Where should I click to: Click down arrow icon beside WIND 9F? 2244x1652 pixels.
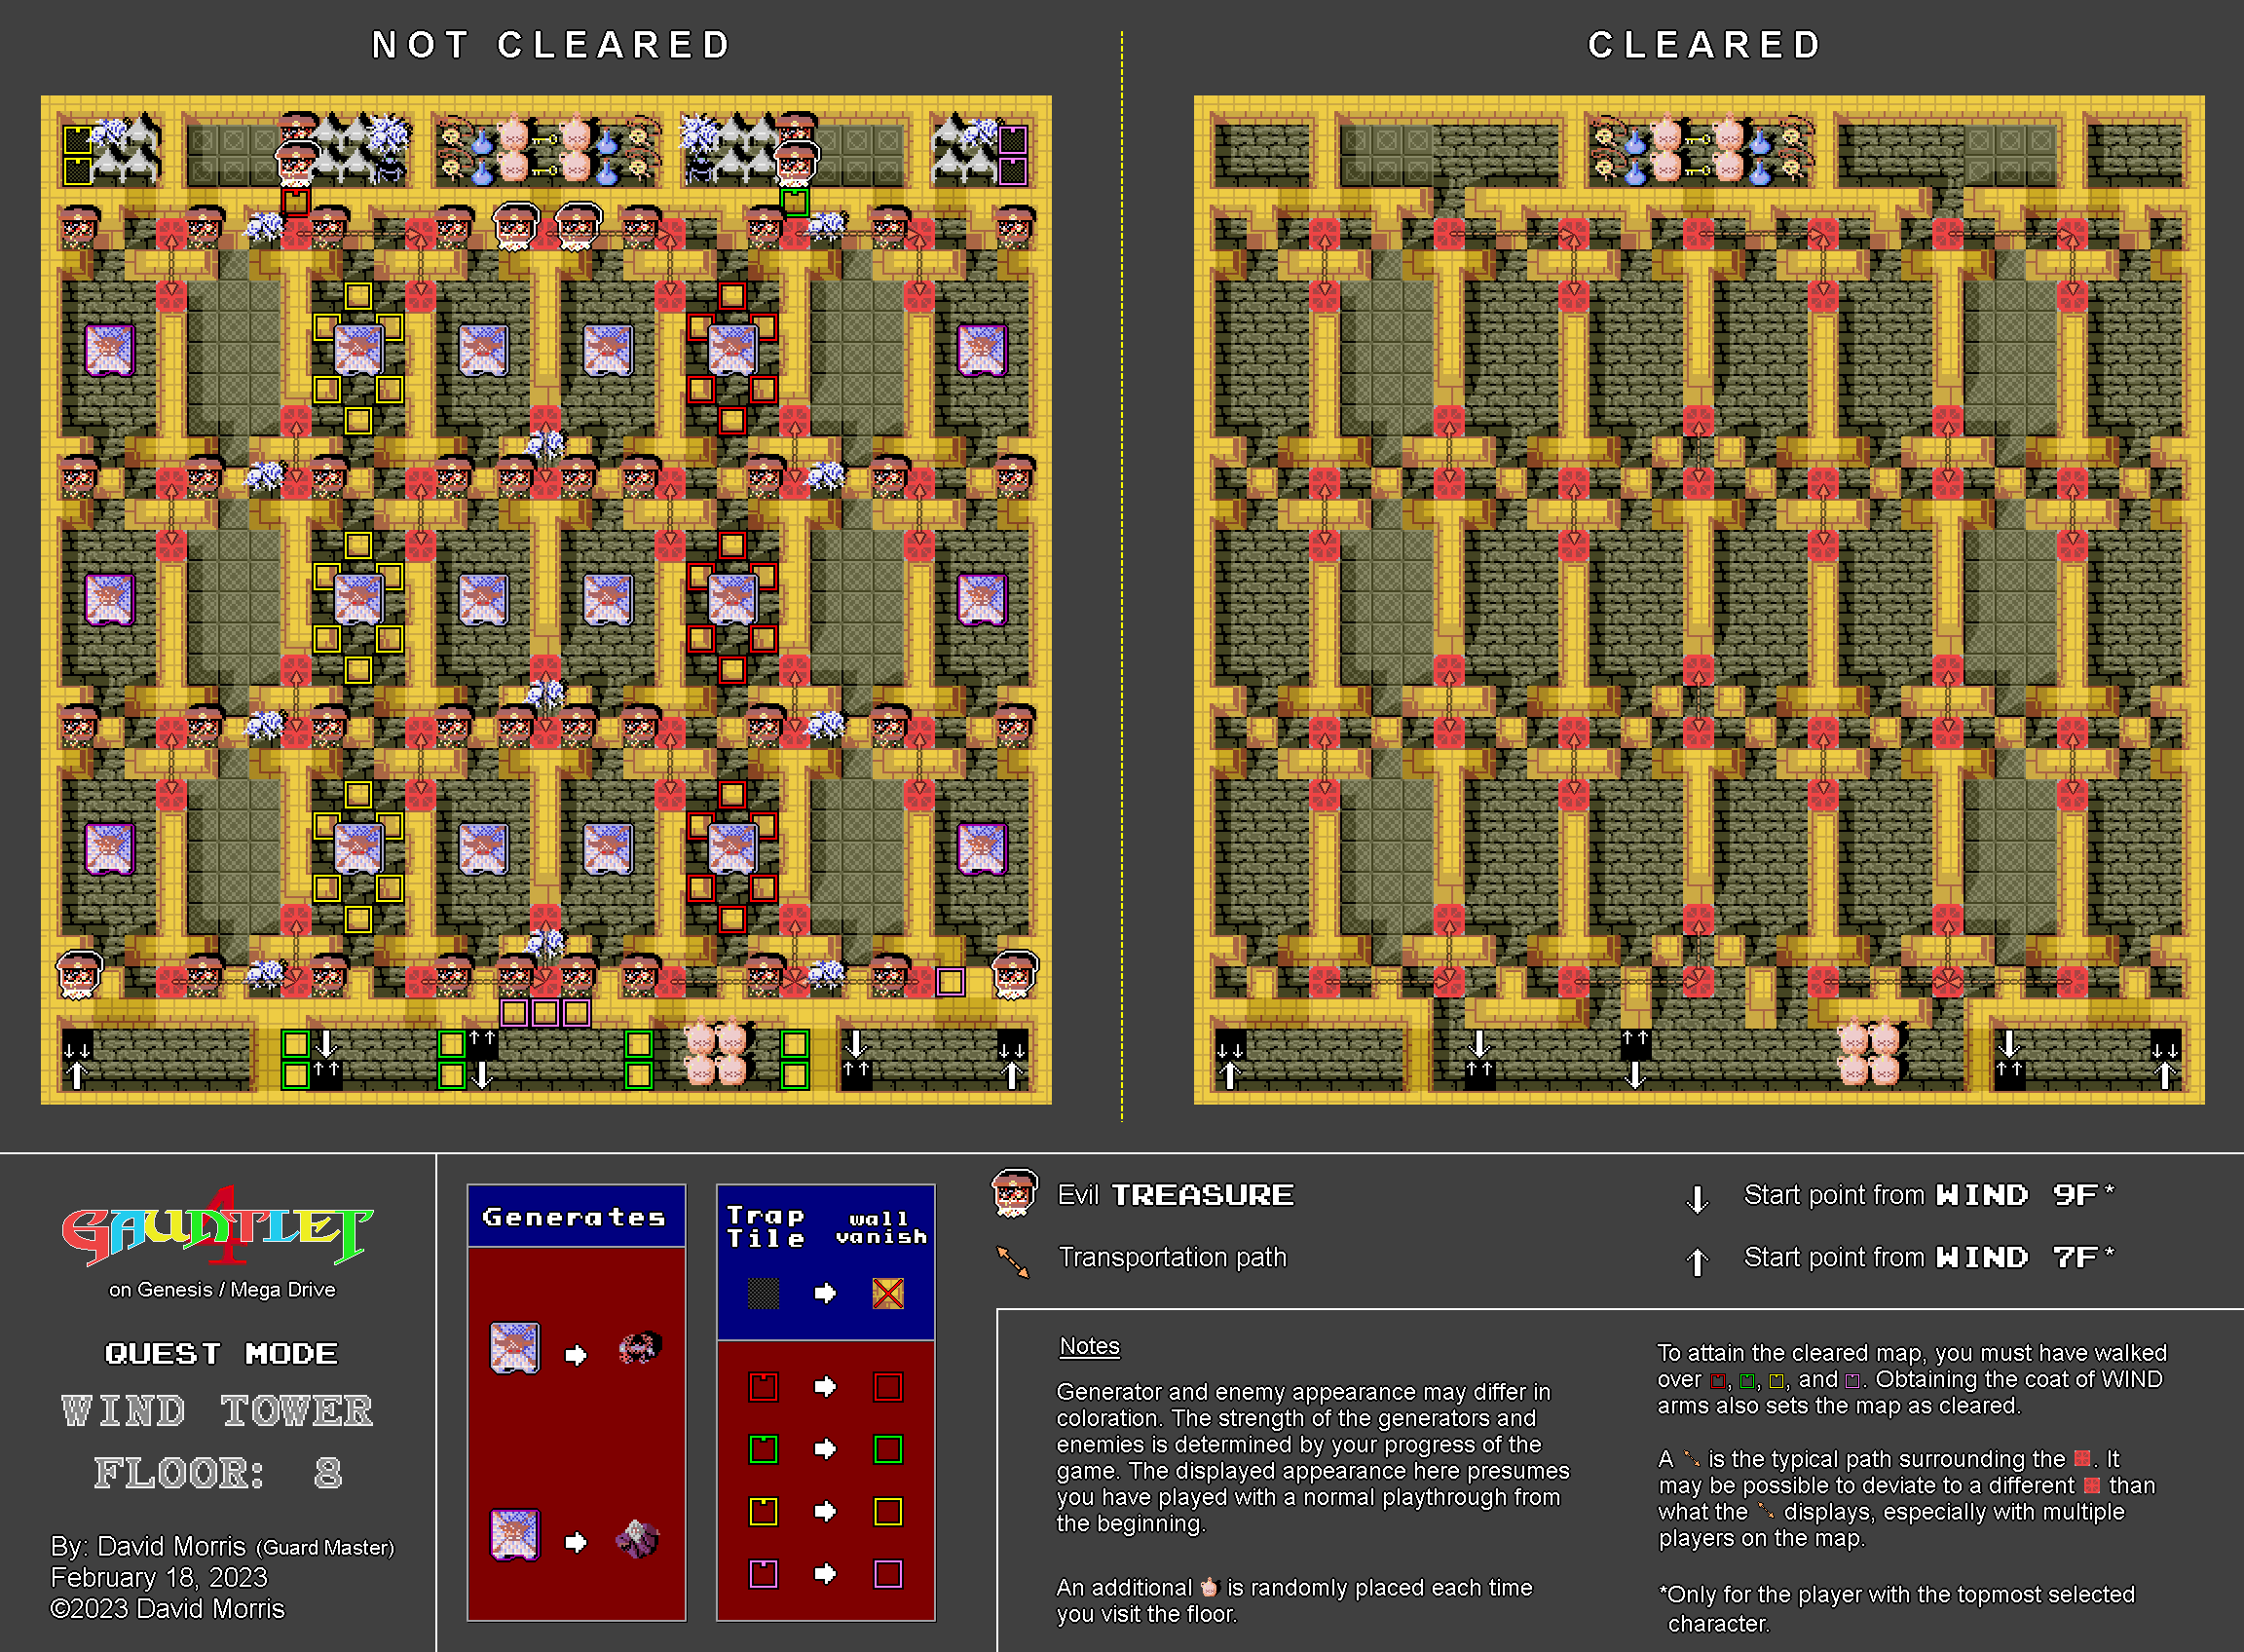1697,1198
